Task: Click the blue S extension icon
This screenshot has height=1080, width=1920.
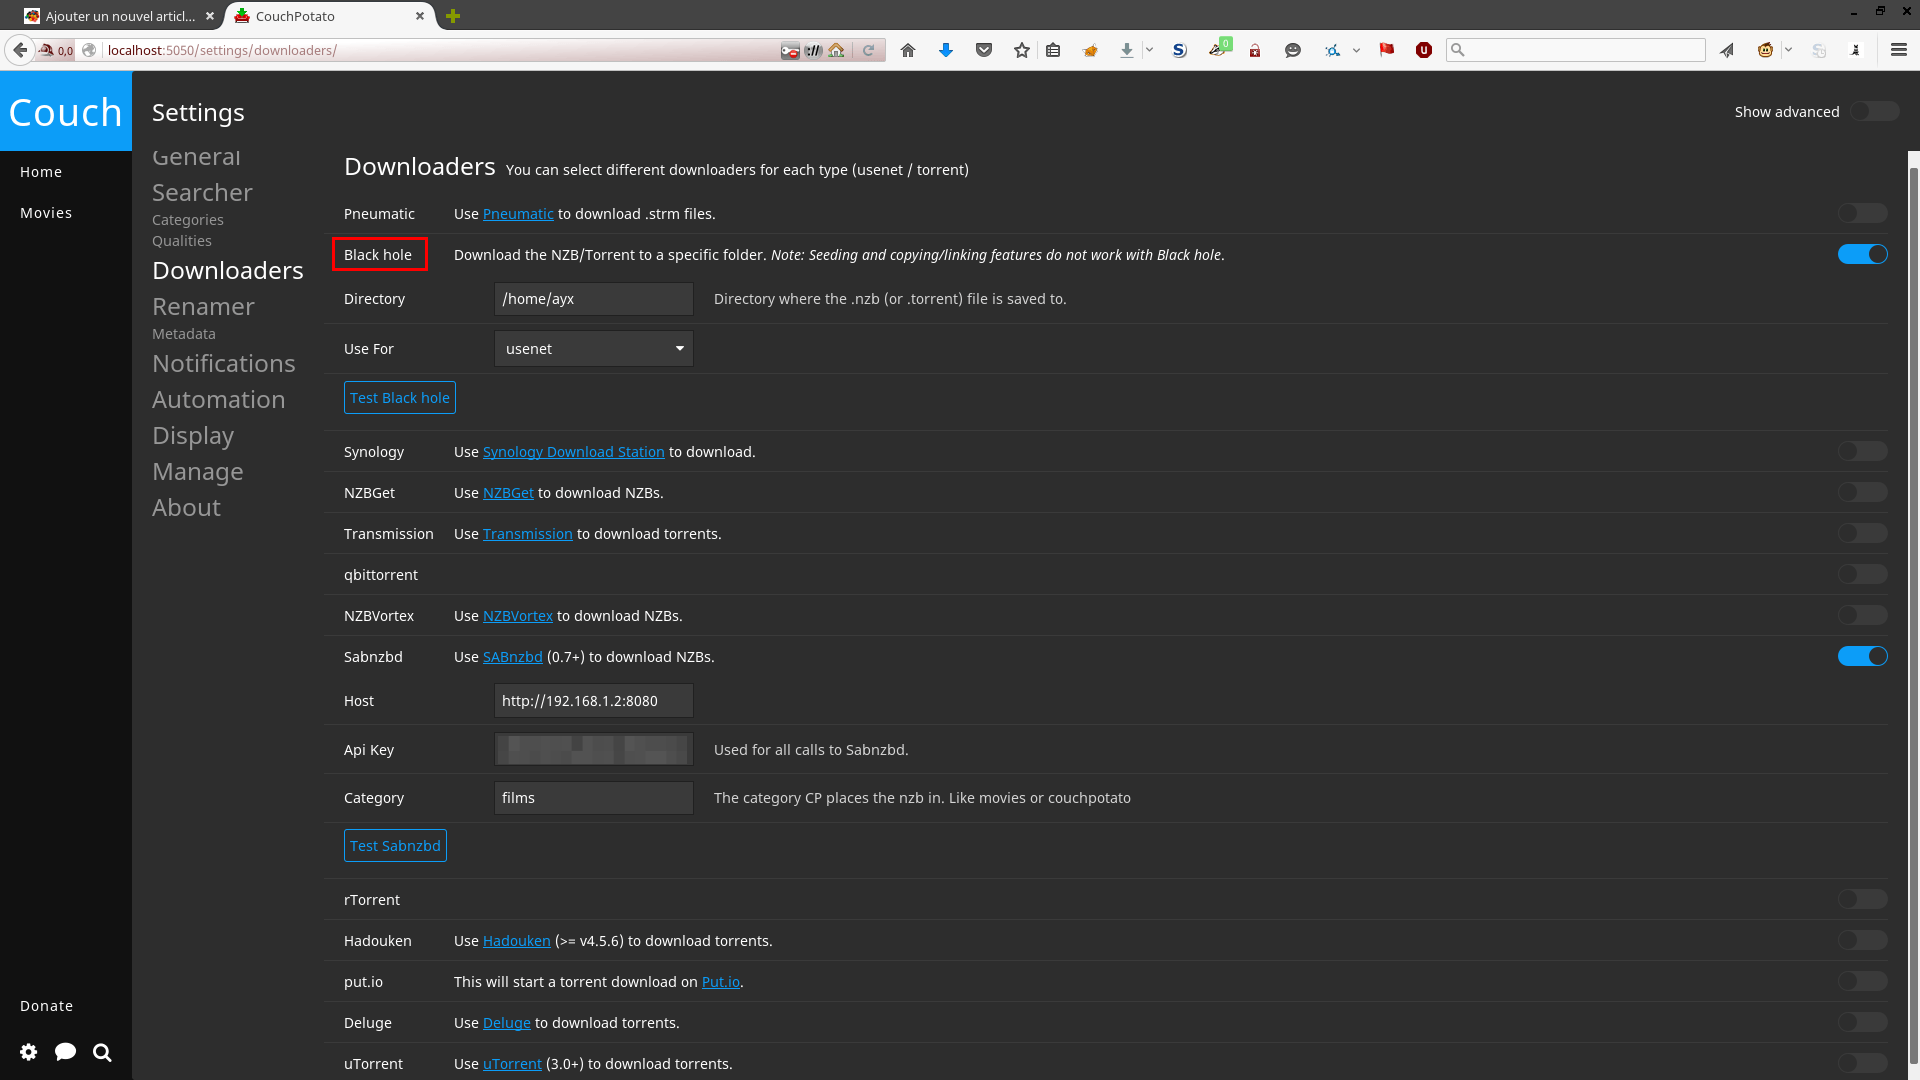Action: (x=1180, y=50)
